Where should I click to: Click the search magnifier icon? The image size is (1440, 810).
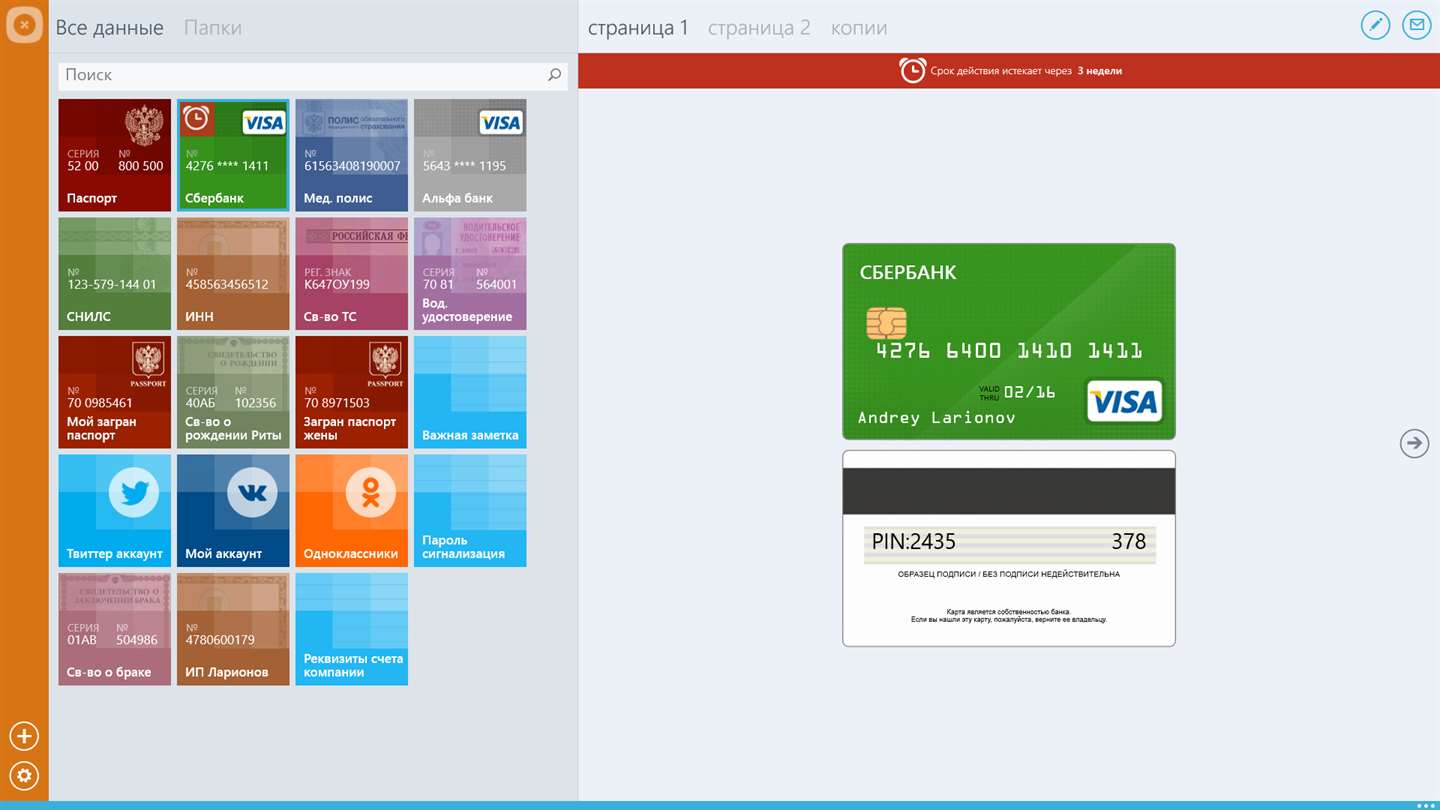(x=555, y=75)
